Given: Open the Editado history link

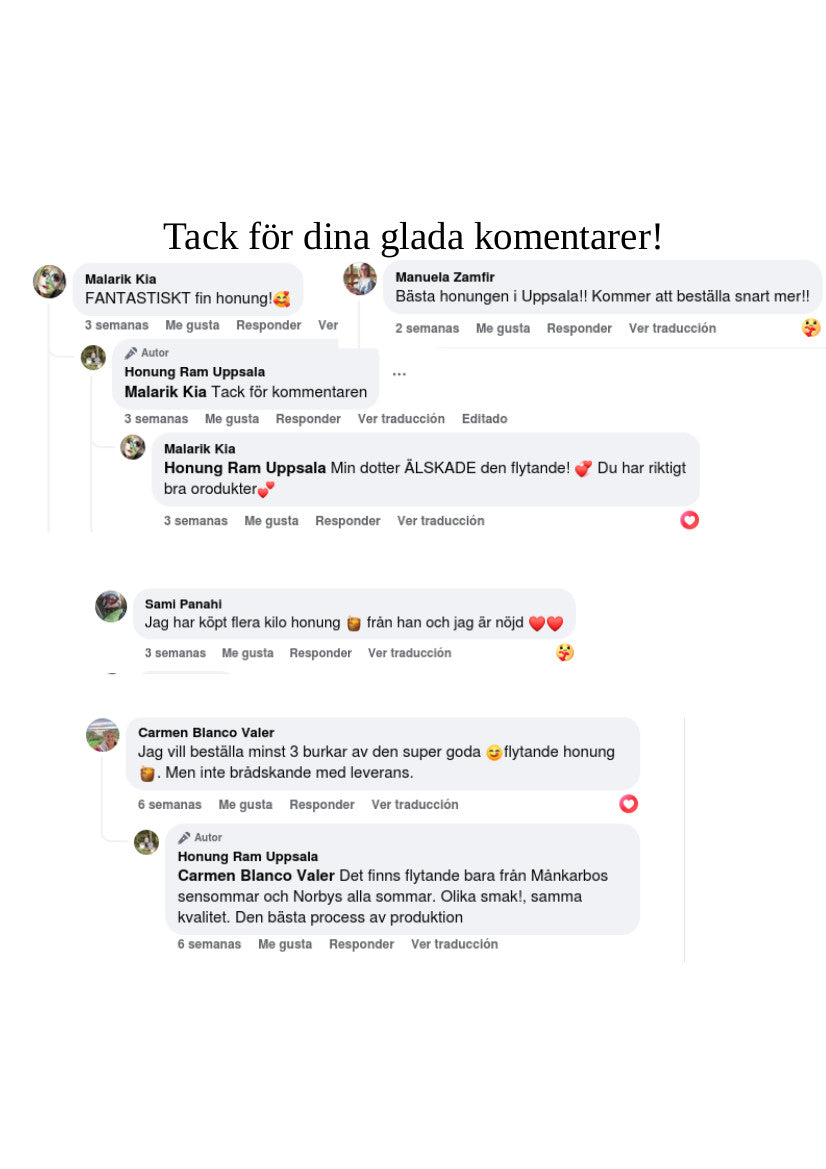Looking at the screenshot, I should tap(485, 419).
